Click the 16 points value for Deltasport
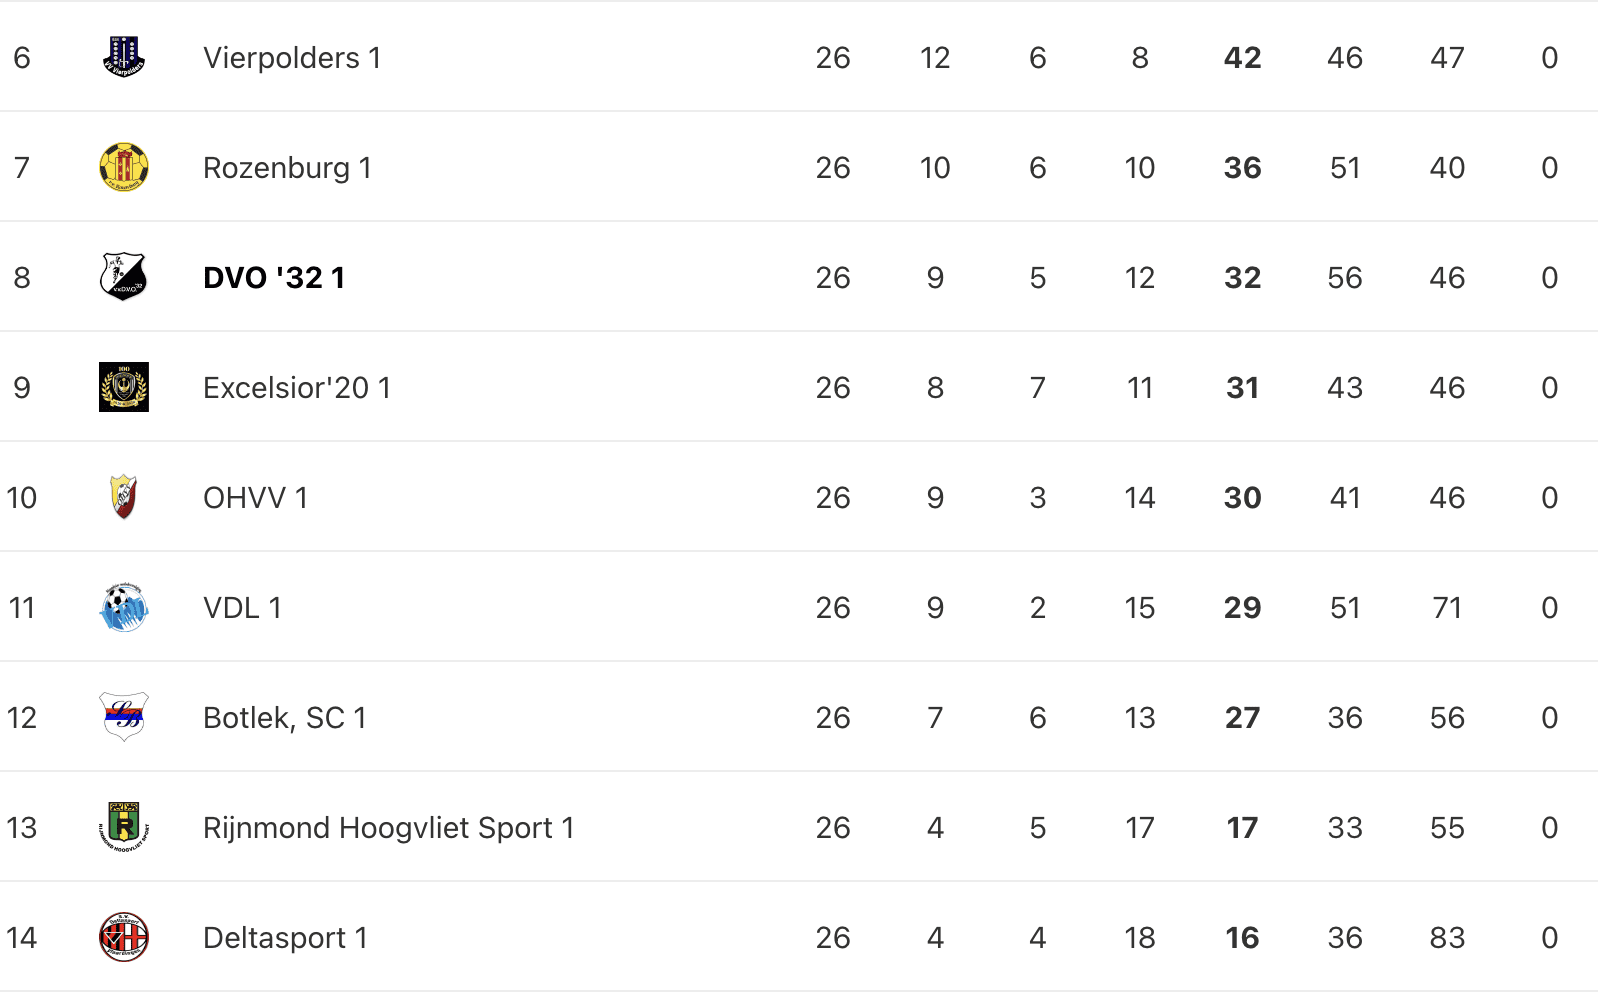The width and height of the screenshot is (1610, 996). click(x=1243, y=938)
